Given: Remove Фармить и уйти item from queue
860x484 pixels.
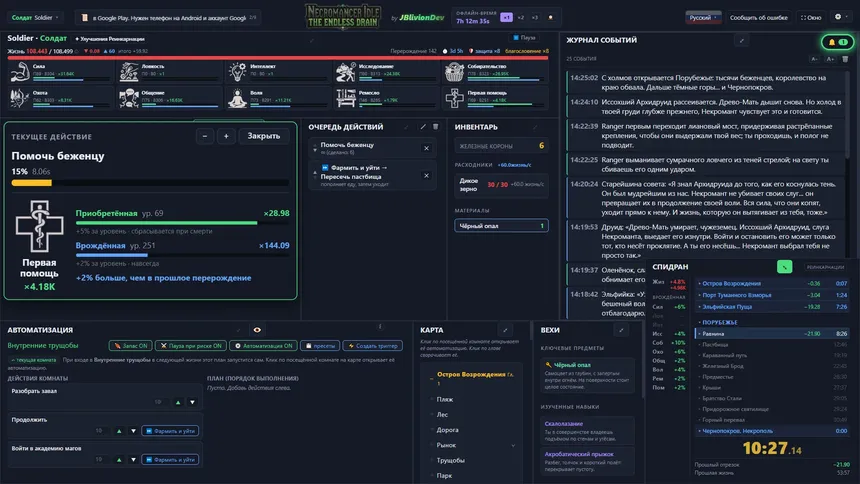Looking at the screenshot, I should point(426,176).
